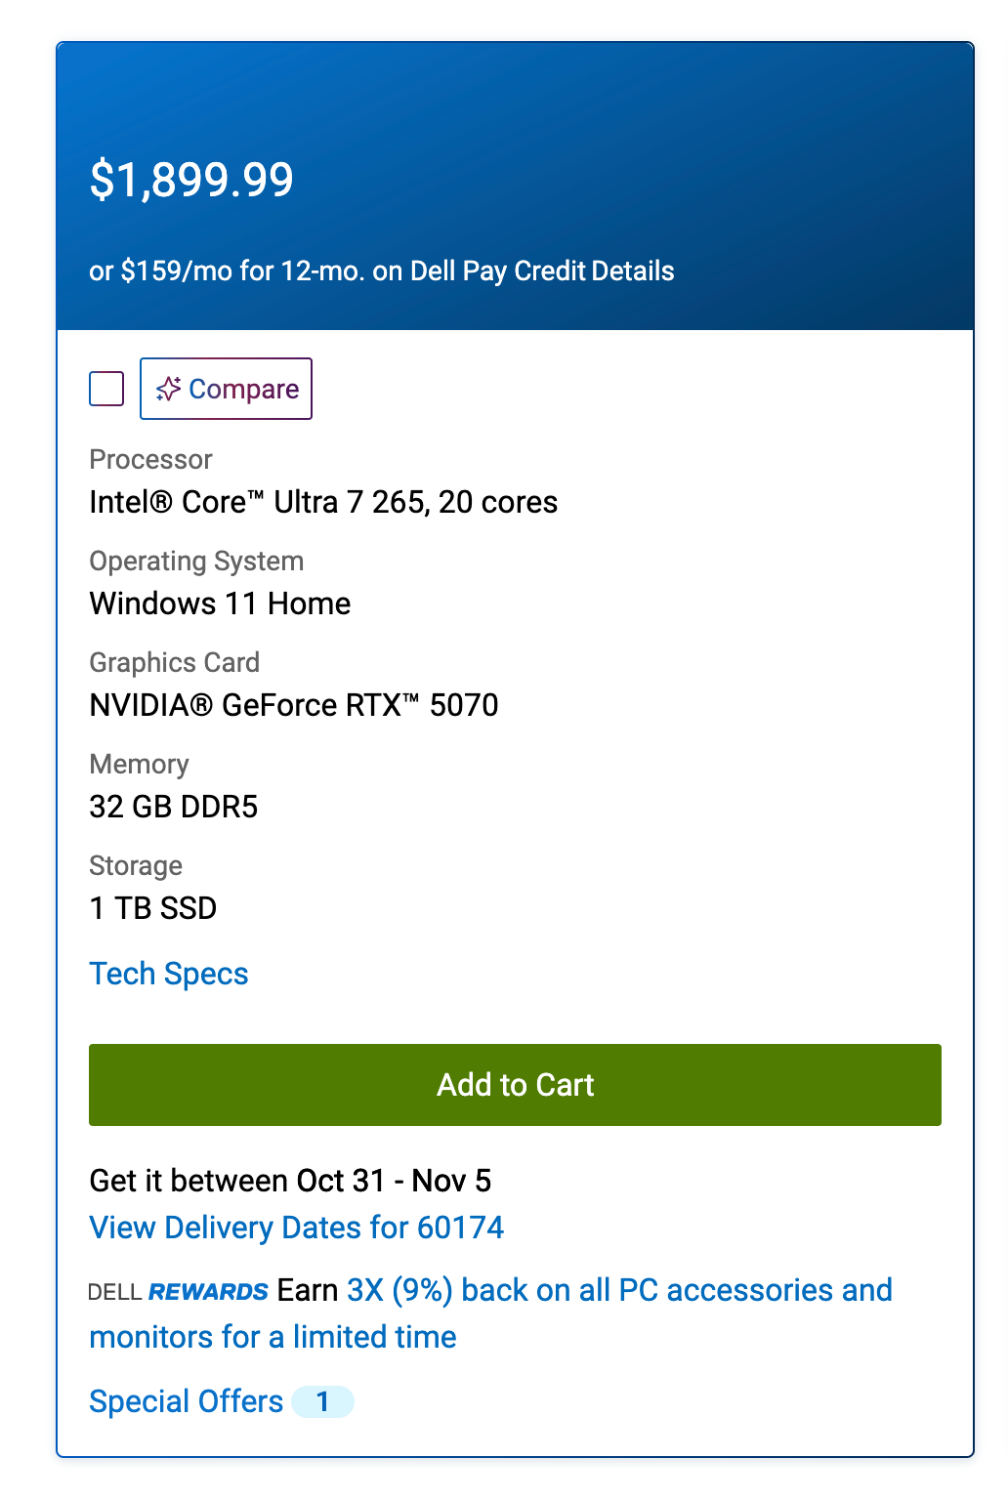Click the green Add to Cart button

tap(514, 1085)
